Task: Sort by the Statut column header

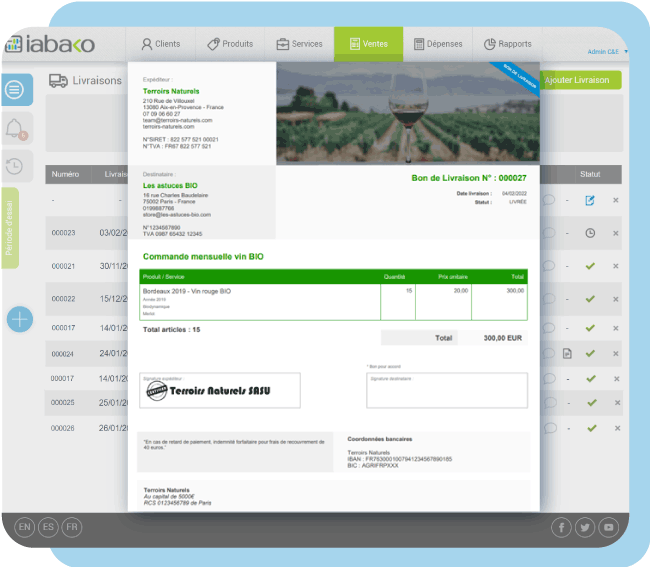Action: coord(590,174)
